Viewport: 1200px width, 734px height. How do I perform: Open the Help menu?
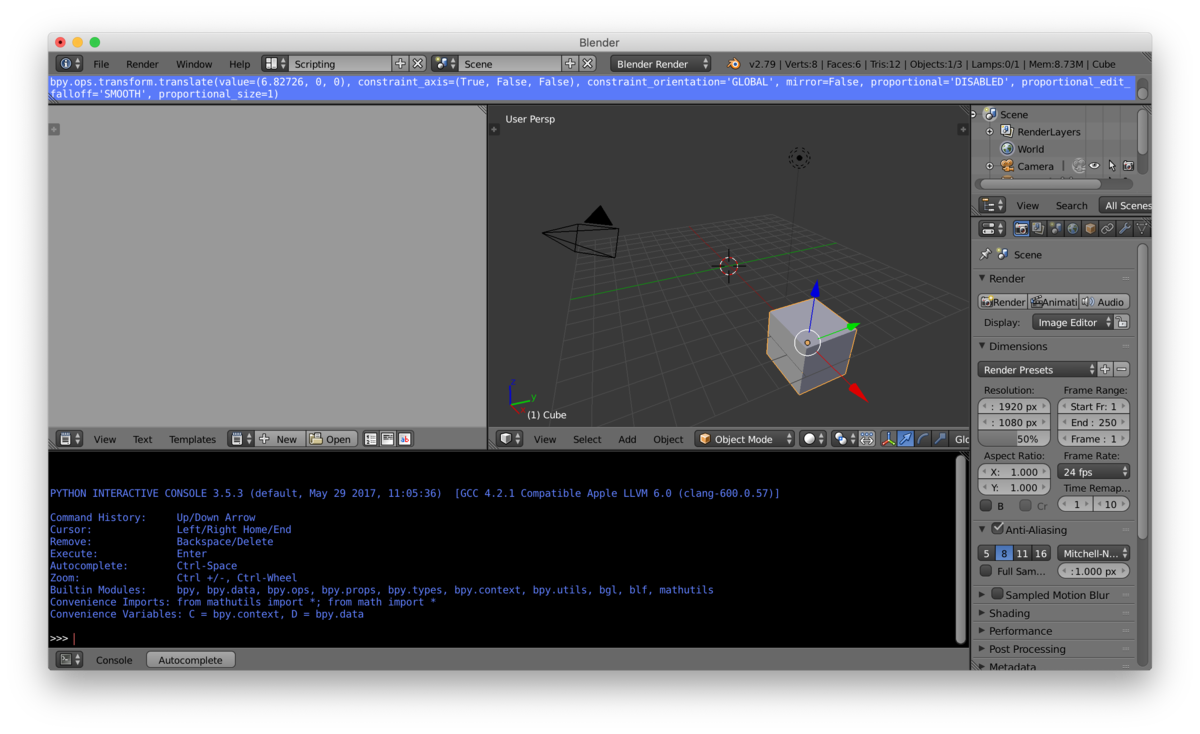[239, 64]
